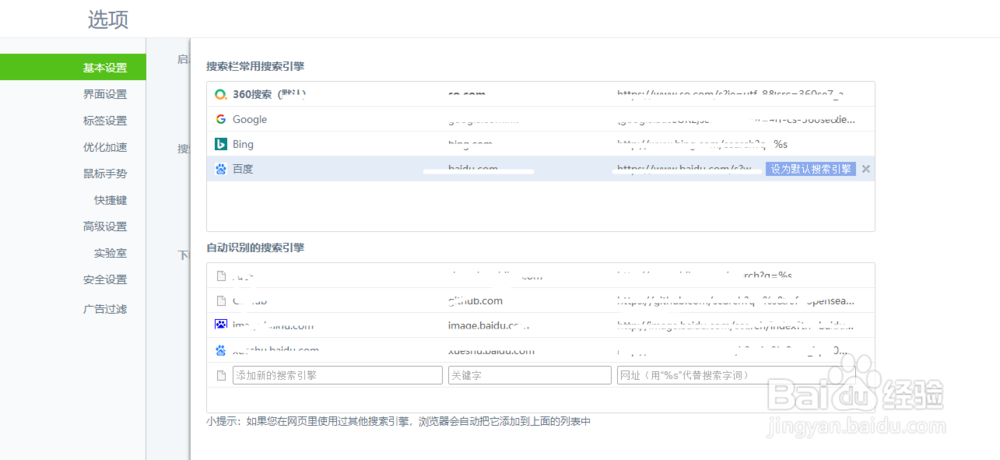Switch to 安全设置 section
Viewport: 1000px width, 460px height.
(x=105, y=279)
